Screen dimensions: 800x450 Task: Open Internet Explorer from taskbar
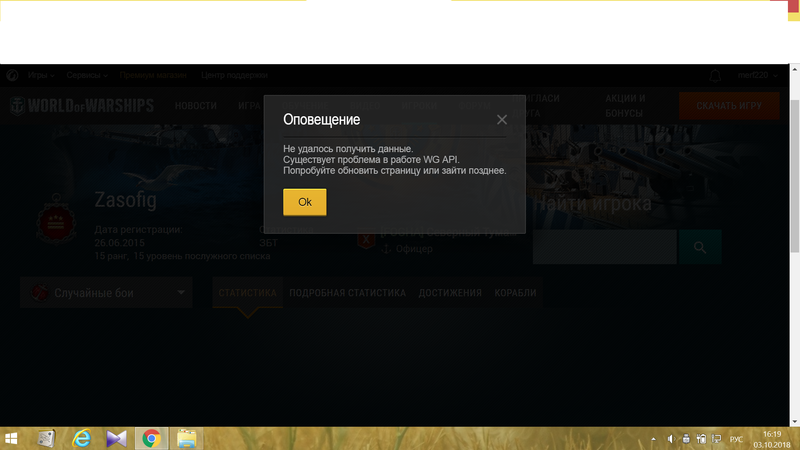point(82,439)
